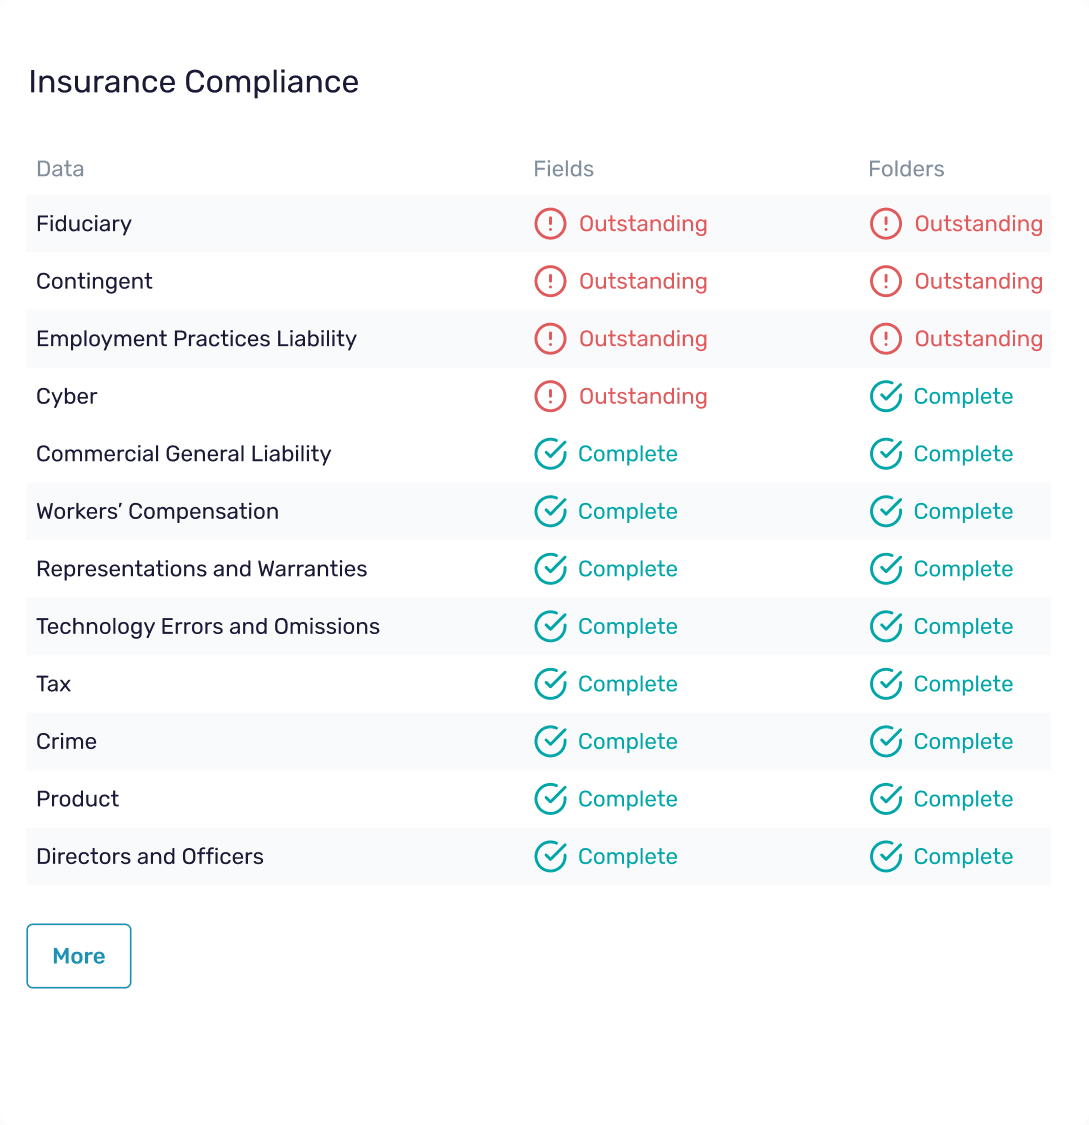Open Contingent Fields Outstanding status text
Viewport: 1089px width, 1125px height.
(x=643, y=282)
